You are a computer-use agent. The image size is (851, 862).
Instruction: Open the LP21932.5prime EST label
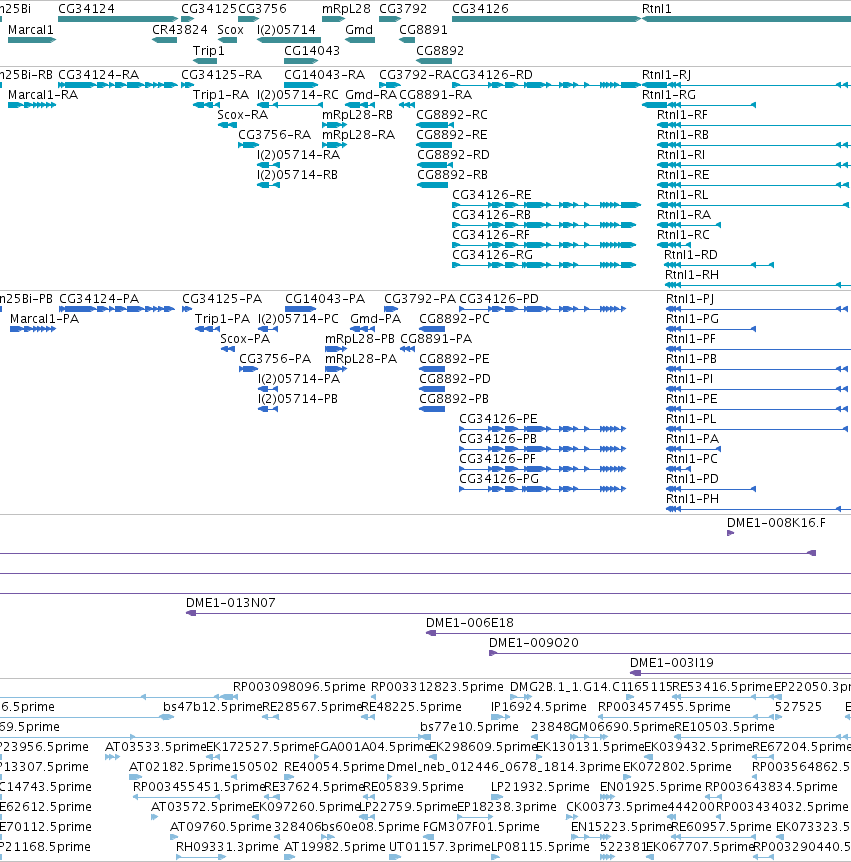540,787
